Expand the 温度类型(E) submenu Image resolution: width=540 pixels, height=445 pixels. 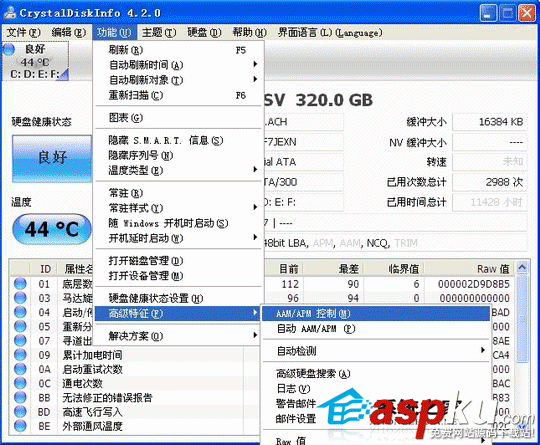point(178,170)
